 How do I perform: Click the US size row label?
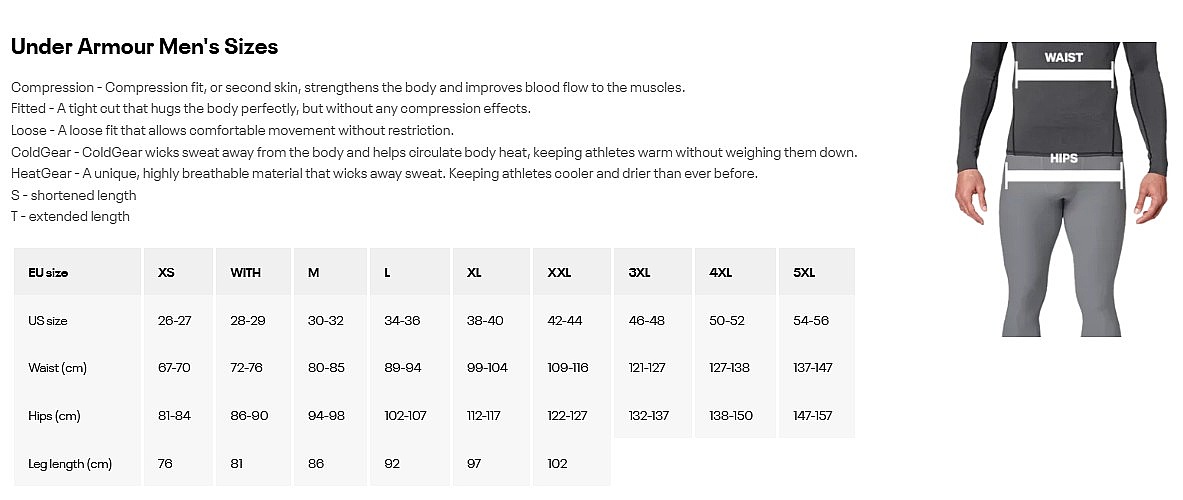tap(48, 321)
